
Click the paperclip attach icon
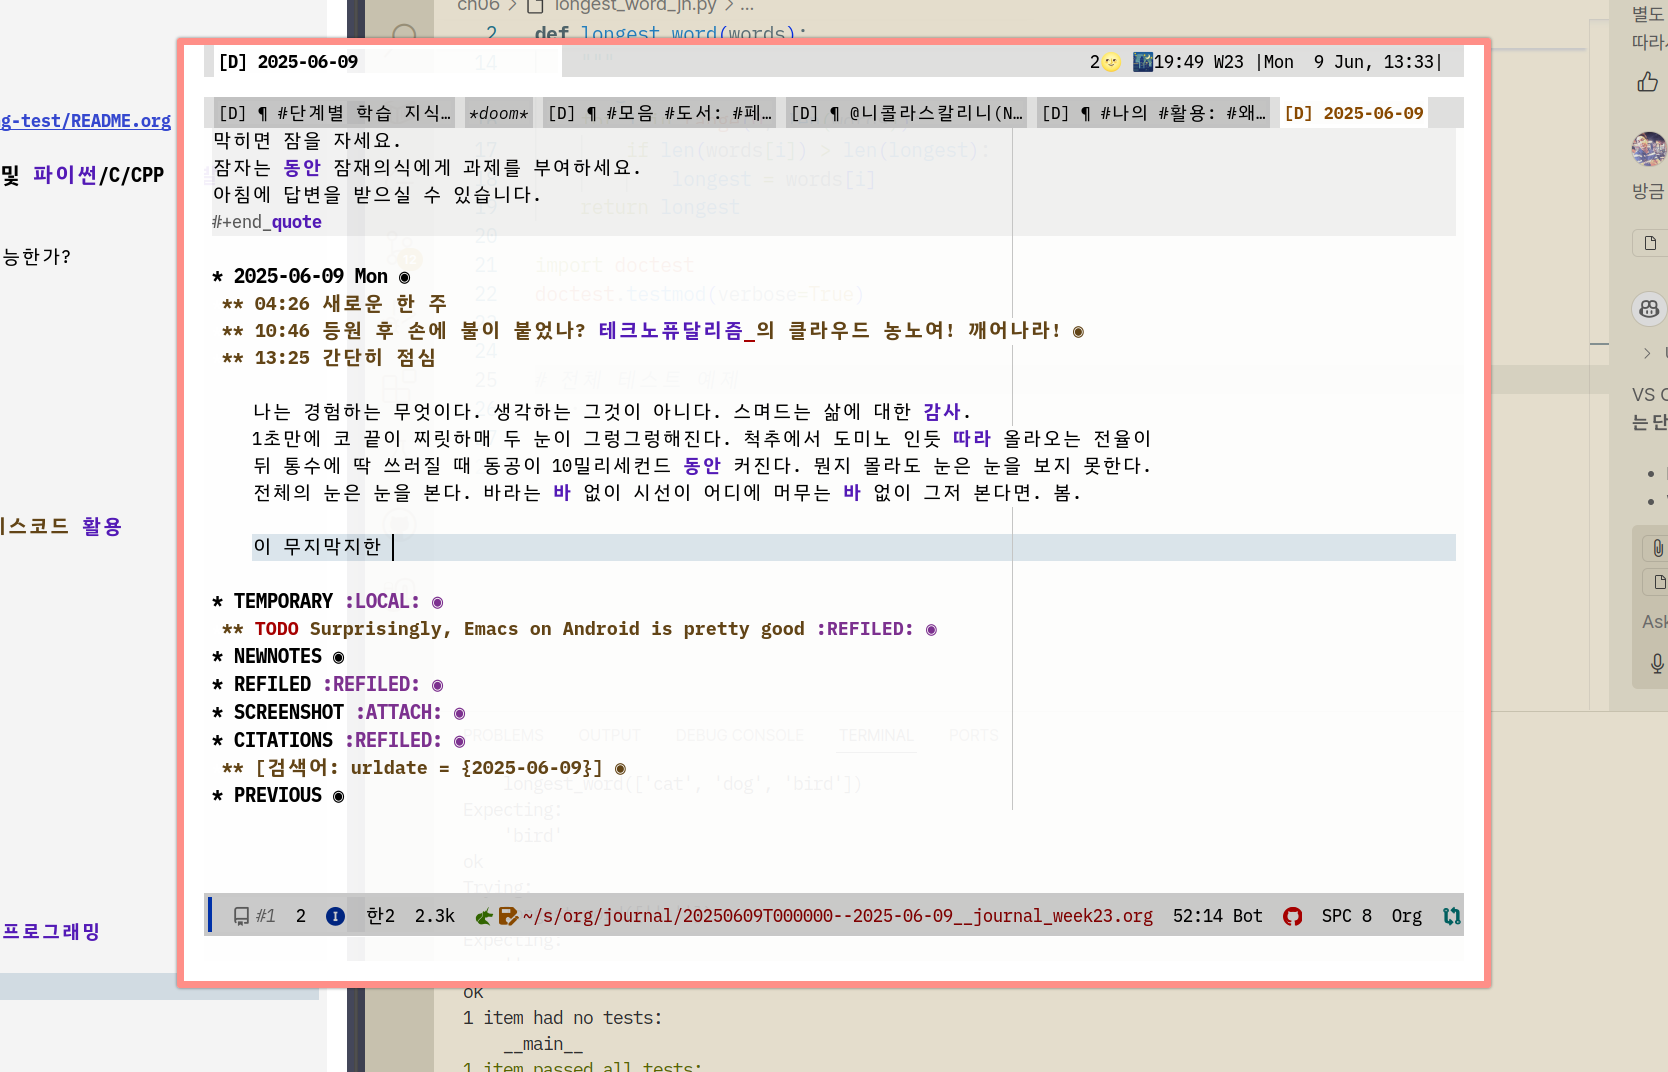point(1657,548)
